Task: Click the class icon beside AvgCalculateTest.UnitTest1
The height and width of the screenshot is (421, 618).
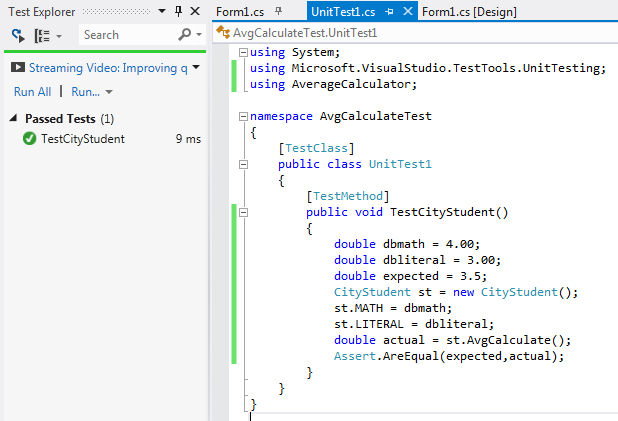Action: (x=223, y=33)
